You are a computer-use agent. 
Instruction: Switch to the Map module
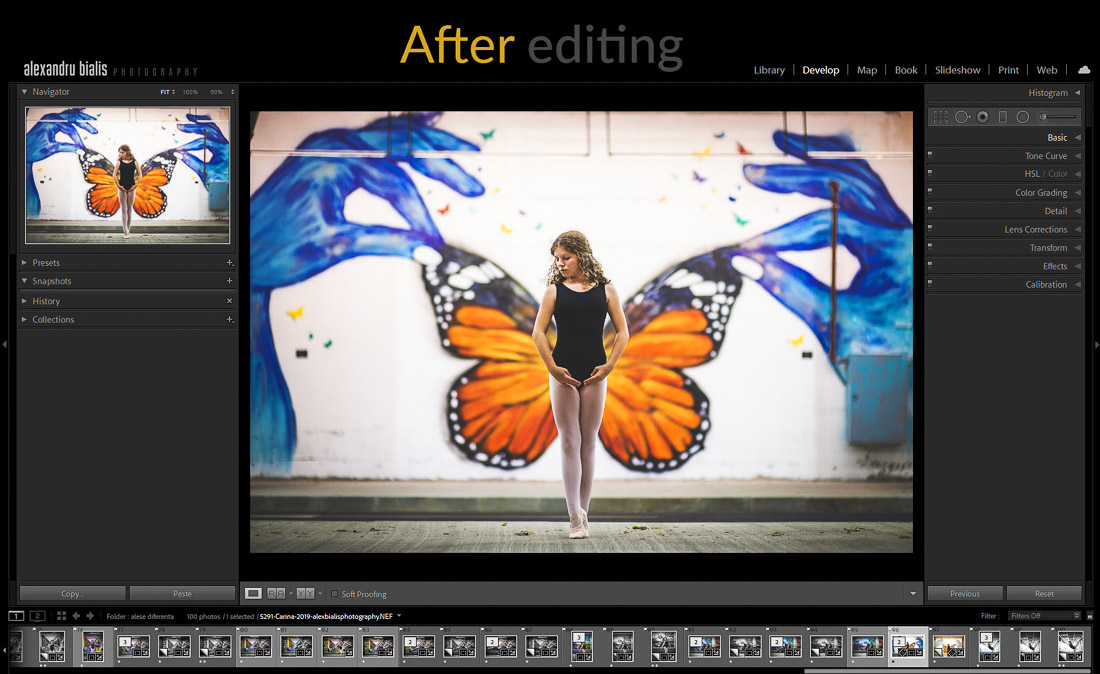coord(867,70)
